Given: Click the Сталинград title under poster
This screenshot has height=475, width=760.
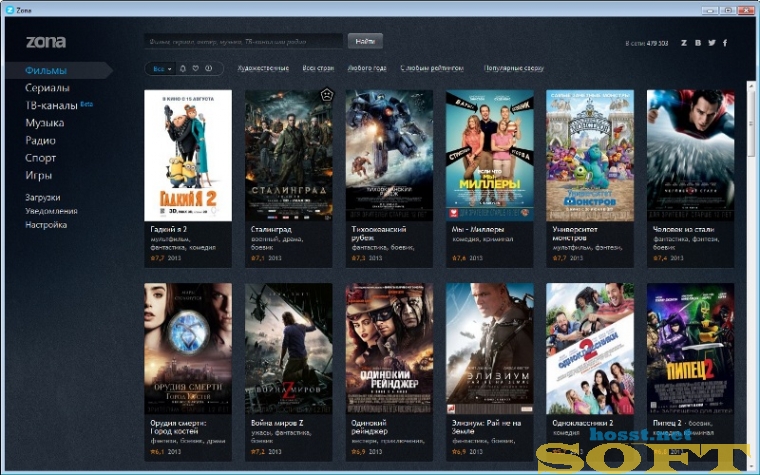Looking at the screenshot, I should point(270,229).
